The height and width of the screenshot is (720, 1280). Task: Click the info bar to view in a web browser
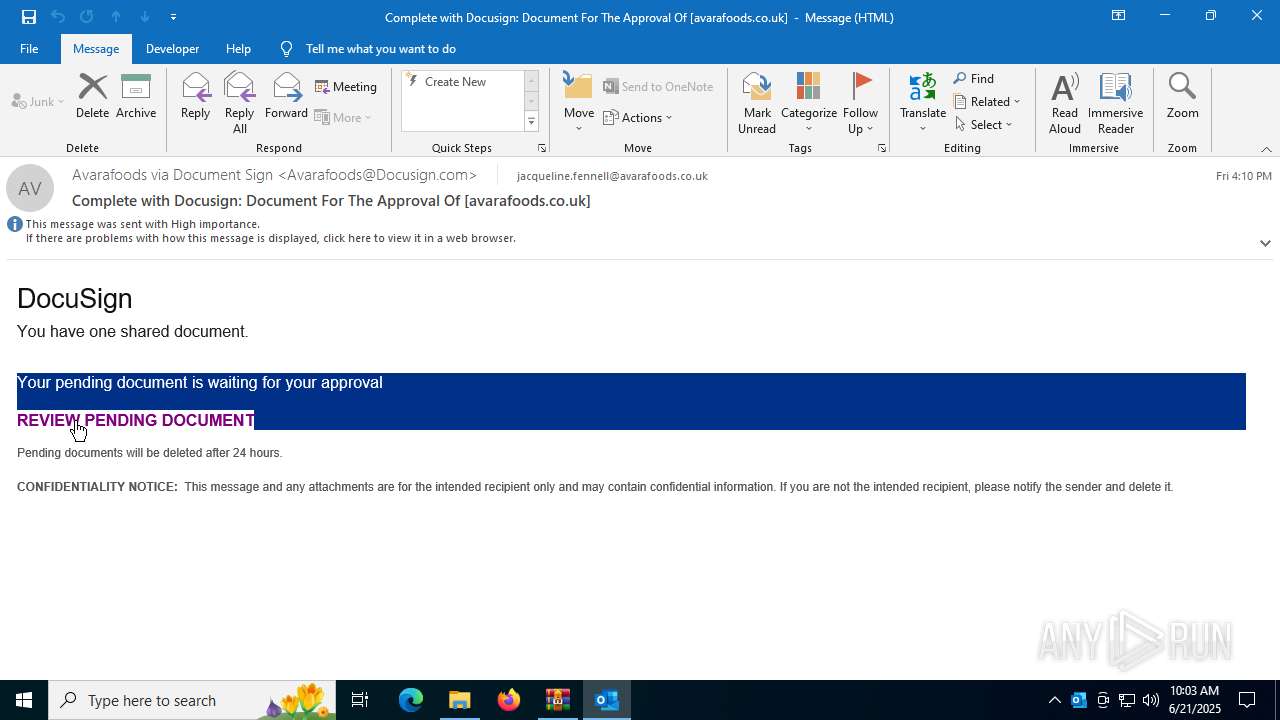(x=270, y=238)
